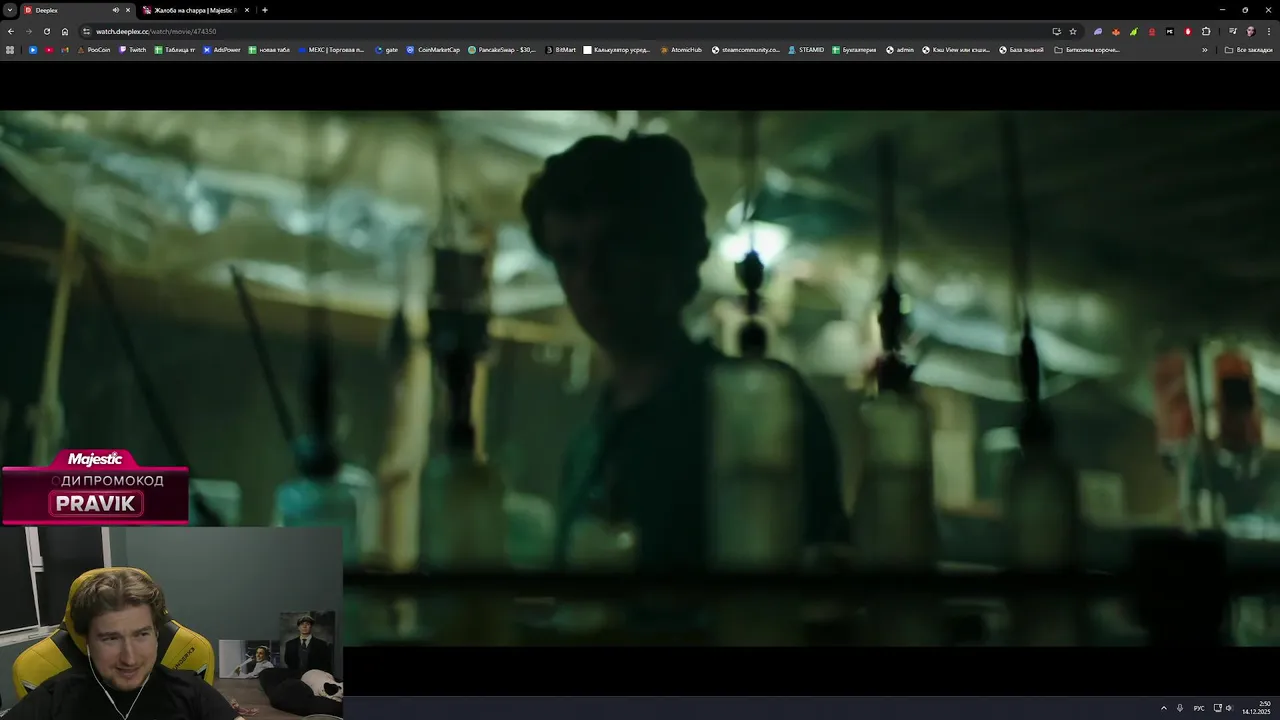This screenshot has height=720, width=1280.
Task: Click the install app icon in address bar
Action: (1057, 31)
